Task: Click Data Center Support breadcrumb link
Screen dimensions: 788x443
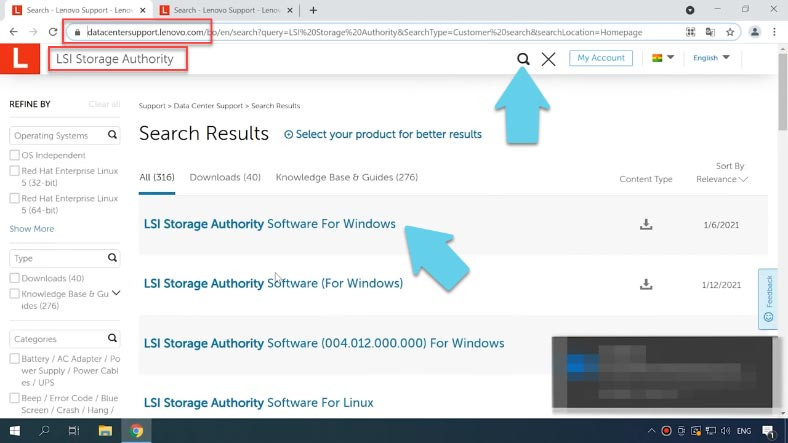Action: (x=208, y=106)
